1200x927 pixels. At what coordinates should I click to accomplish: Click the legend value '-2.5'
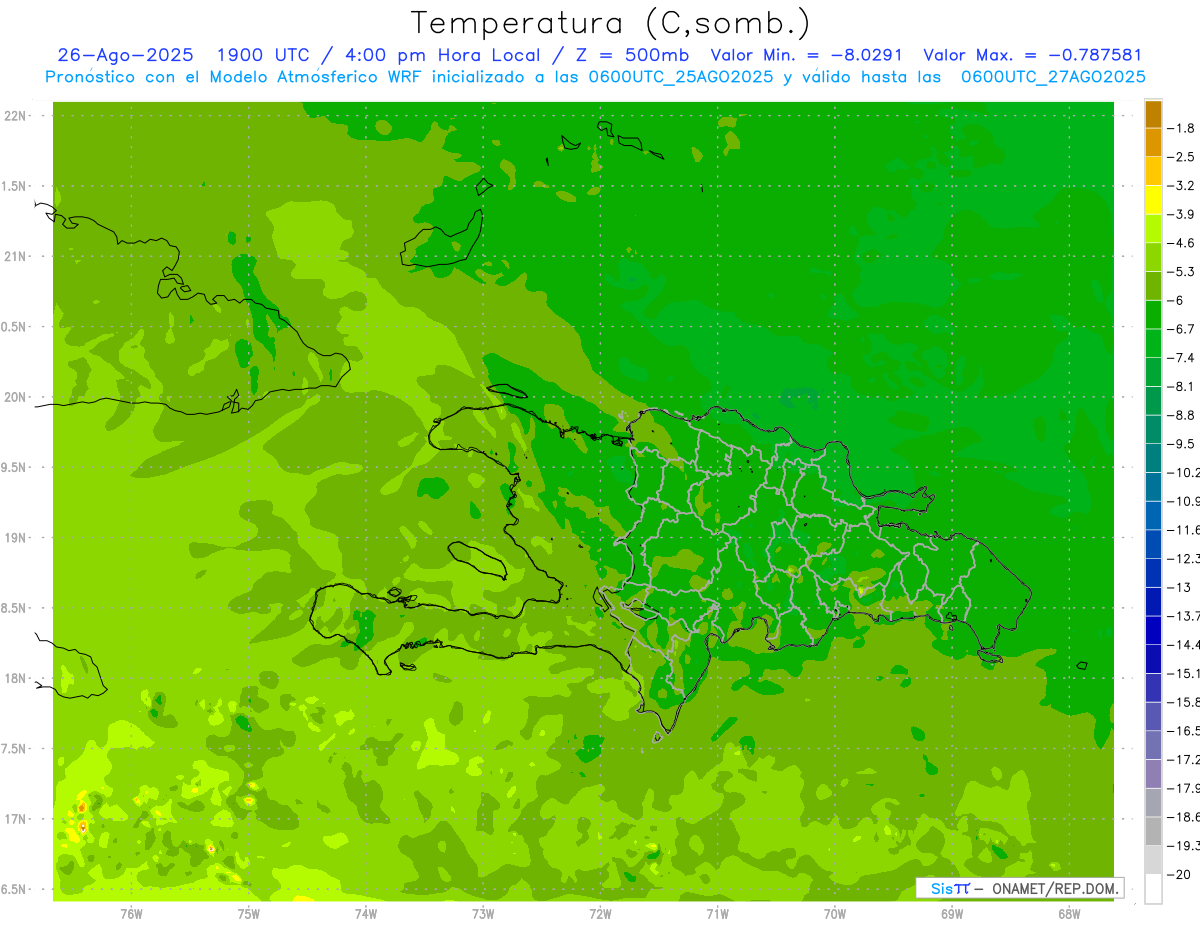[x=1183, y=157]
